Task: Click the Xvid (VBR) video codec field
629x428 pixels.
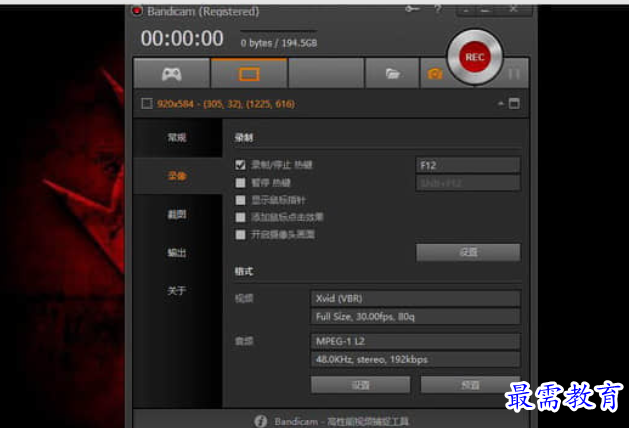Action: (416, 298)
